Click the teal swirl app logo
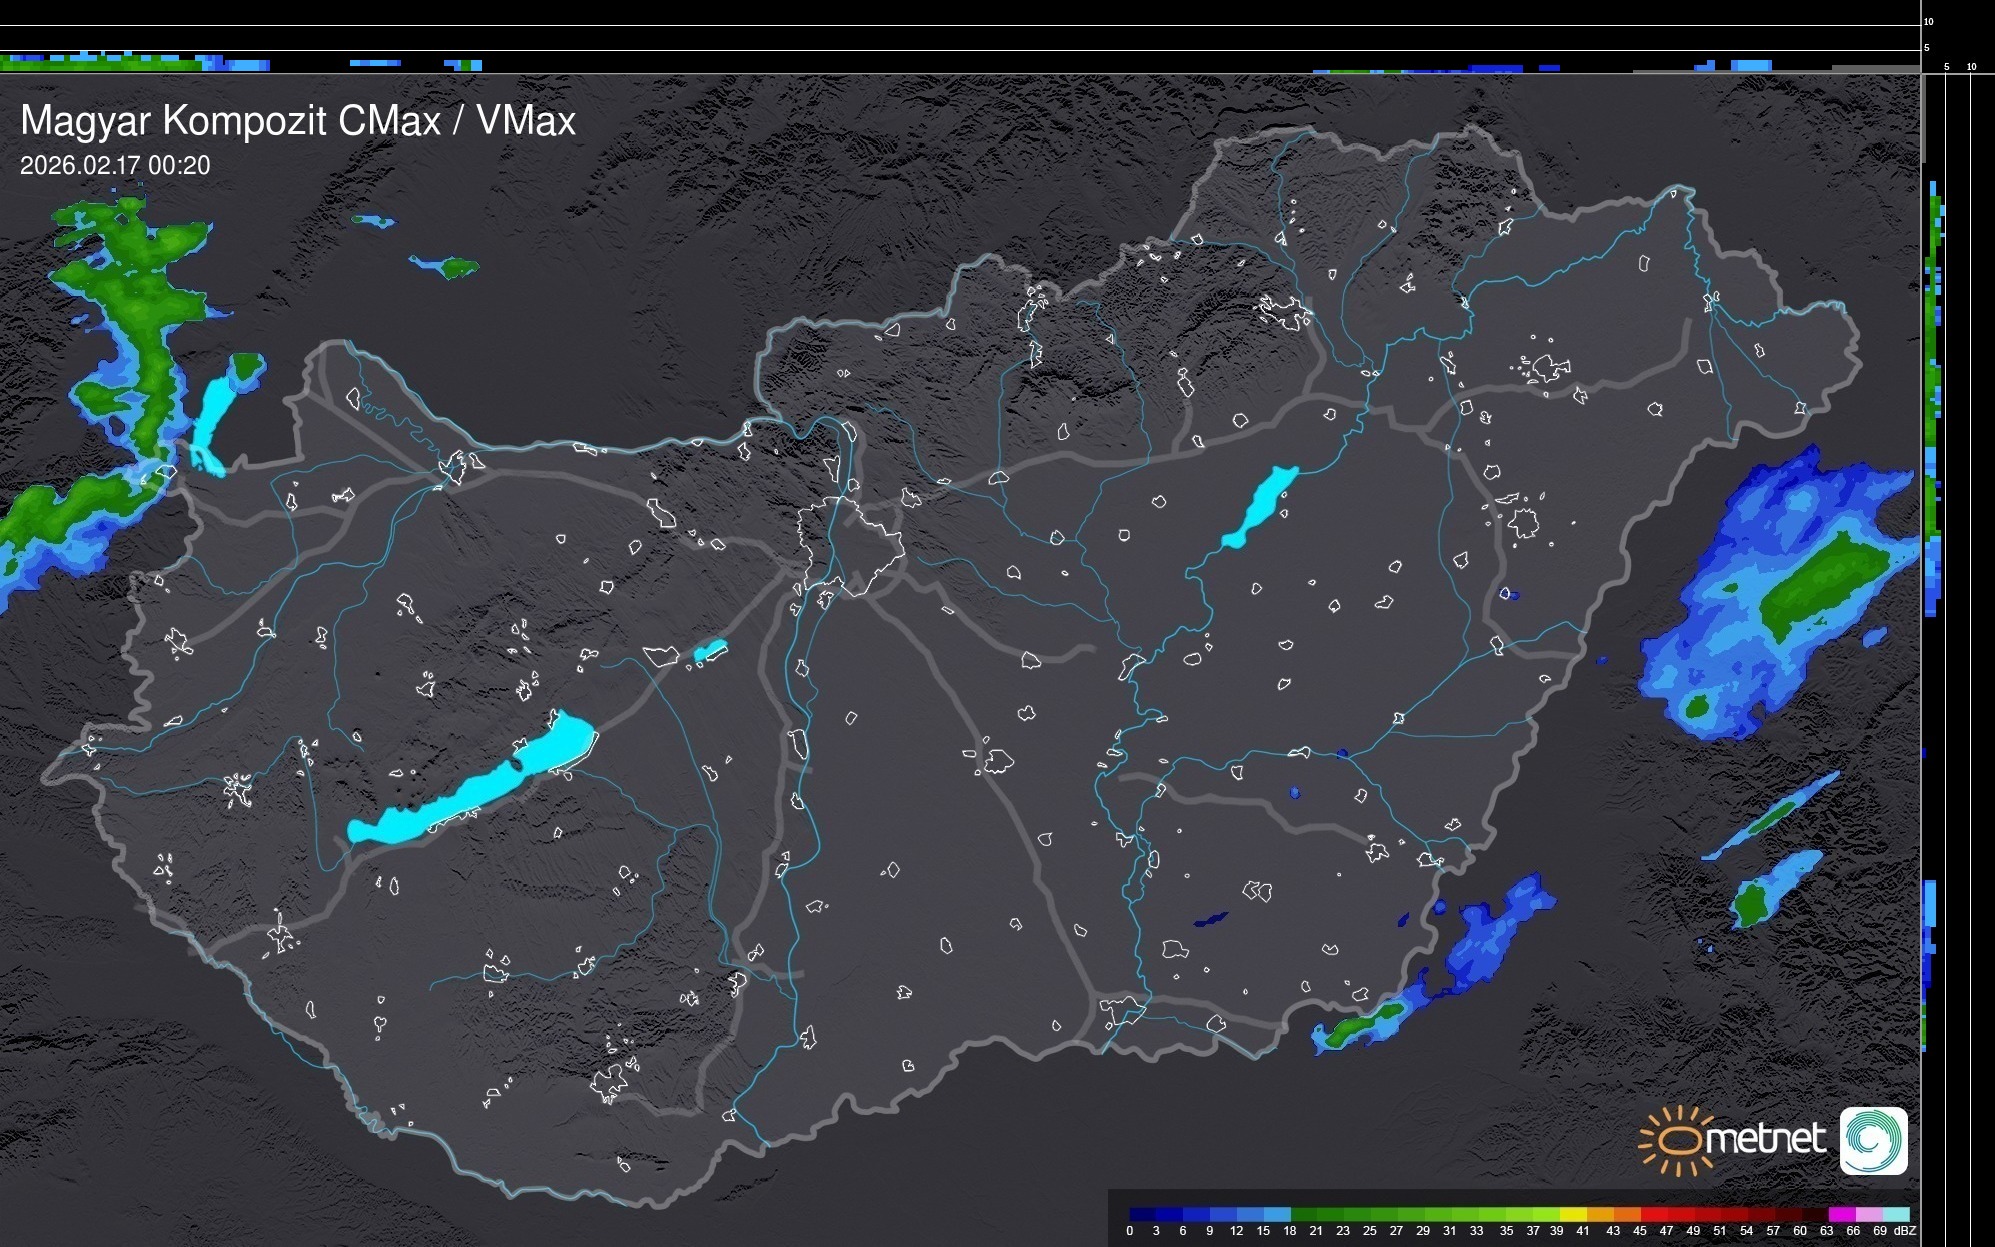This screenshot has width=1995, height=1247. [1873, 1140]
